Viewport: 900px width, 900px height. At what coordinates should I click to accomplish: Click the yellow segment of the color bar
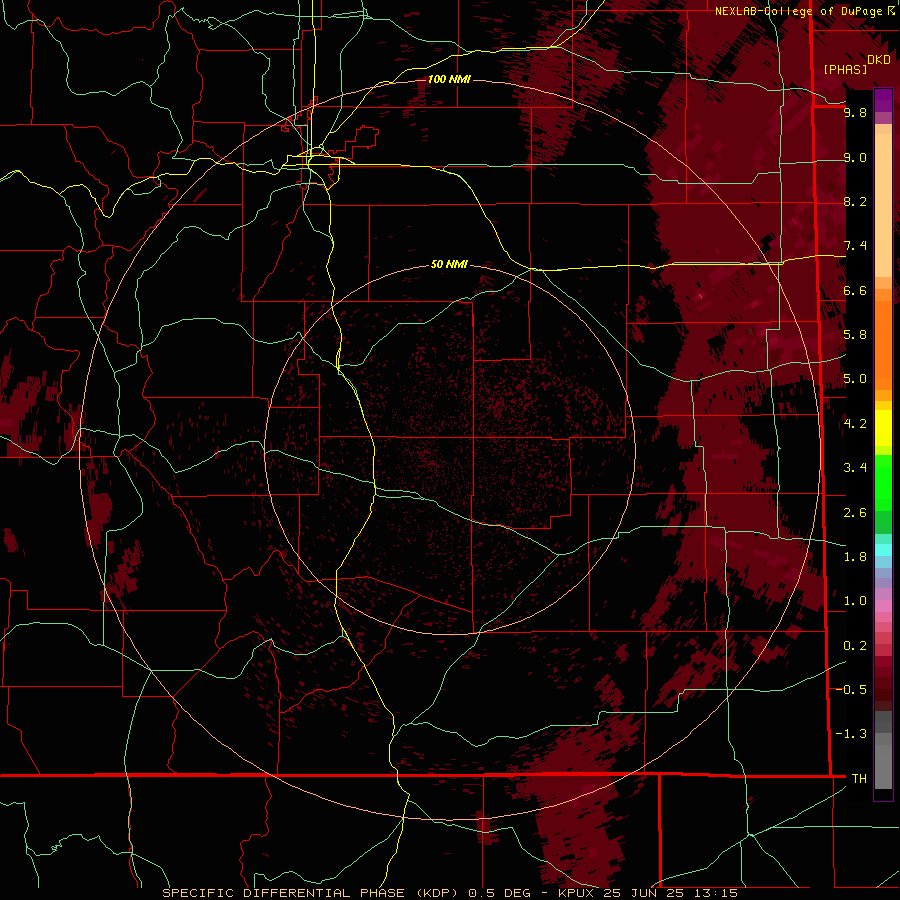point(883,428)
